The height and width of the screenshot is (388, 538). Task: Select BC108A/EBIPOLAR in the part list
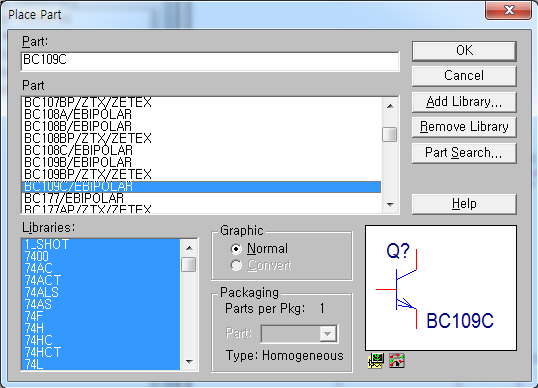[201, 114]
